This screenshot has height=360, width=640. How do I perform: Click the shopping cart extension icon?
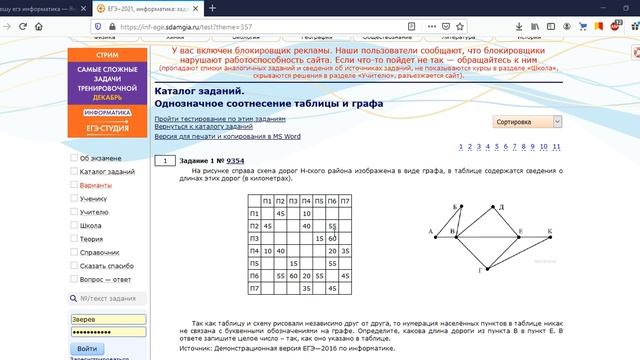tap(583, 27)
